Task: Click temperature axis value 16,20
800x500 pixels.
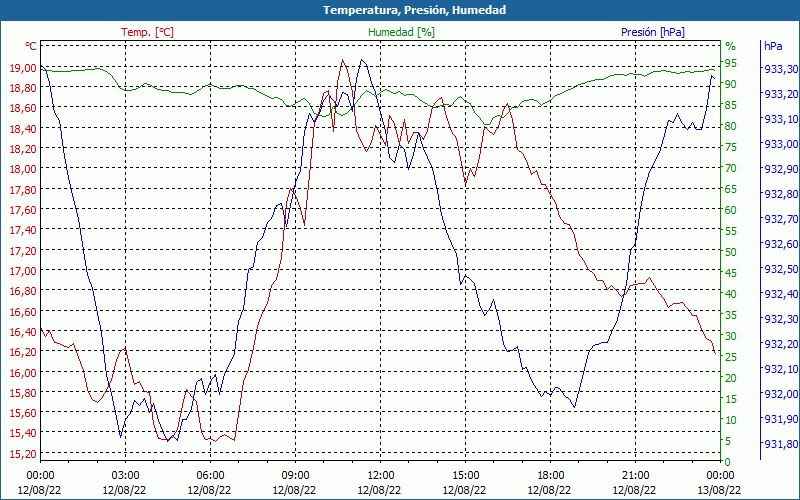Action: pyautogui.click(x=23, y=352)
